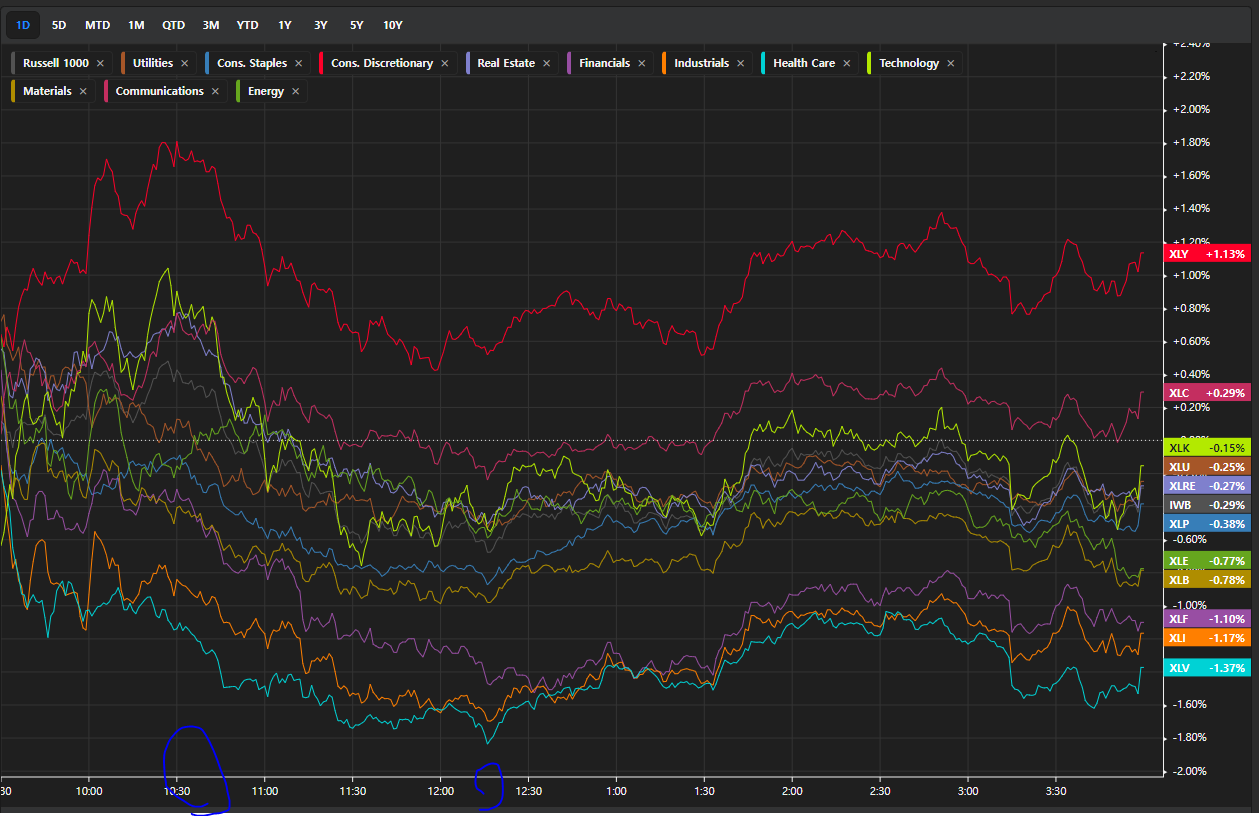Remove Health Care with its x icon
Image resolution: width=1259 pixels, height=816 pixels.
pyautogui.click(x=846, y=63)
